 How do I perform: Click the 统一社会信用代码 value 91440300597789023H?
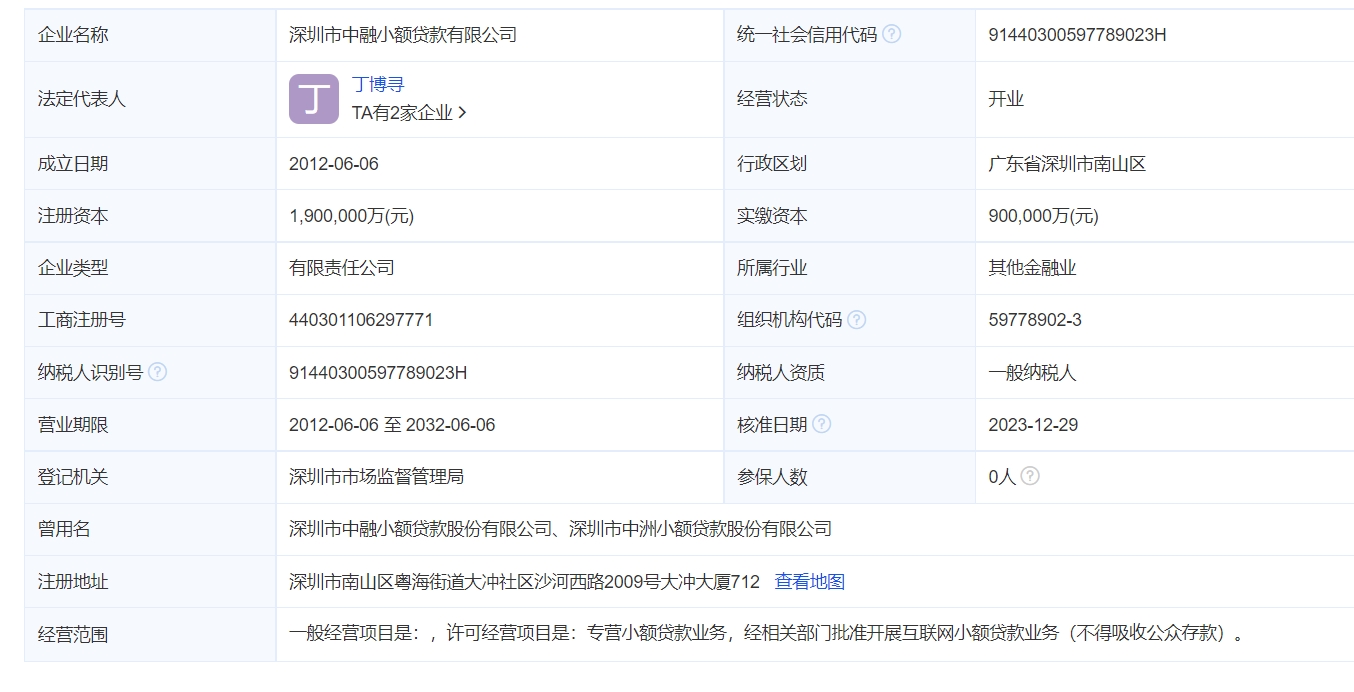click(x=1077, y=35)
